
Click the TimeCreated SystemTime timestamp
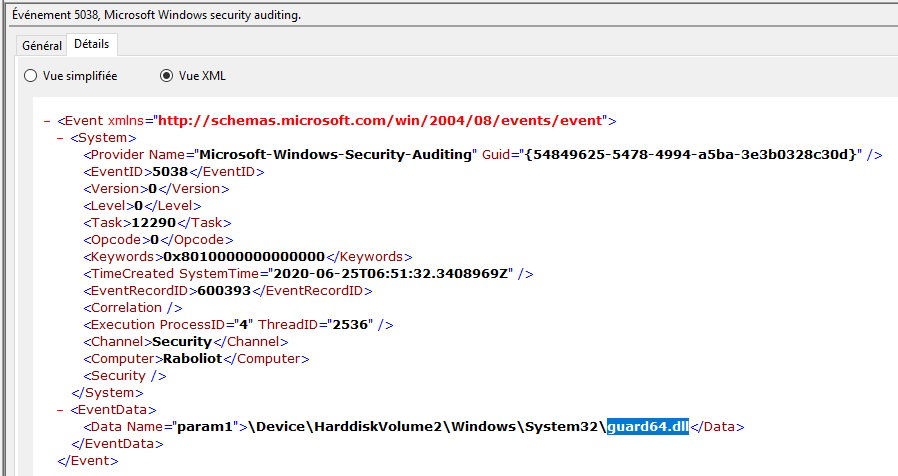click(389, 274)
